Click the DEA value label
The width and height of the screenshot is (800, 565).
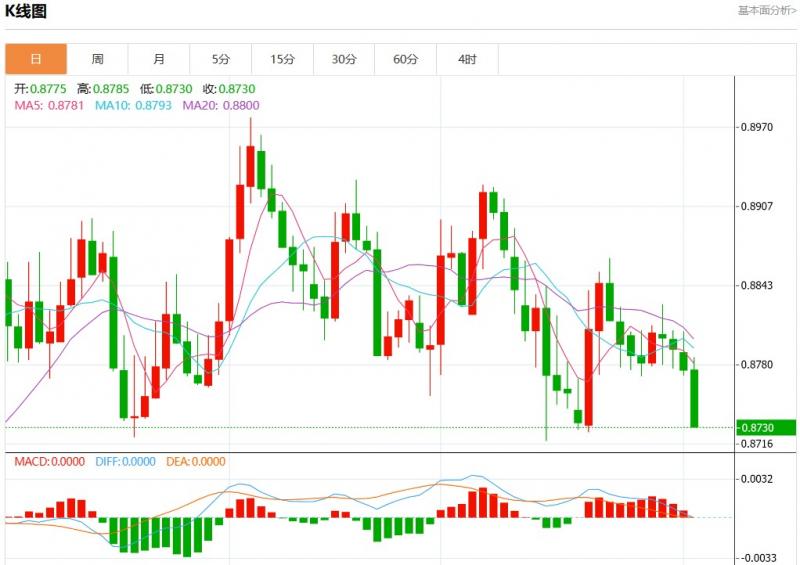pos(195,462)
